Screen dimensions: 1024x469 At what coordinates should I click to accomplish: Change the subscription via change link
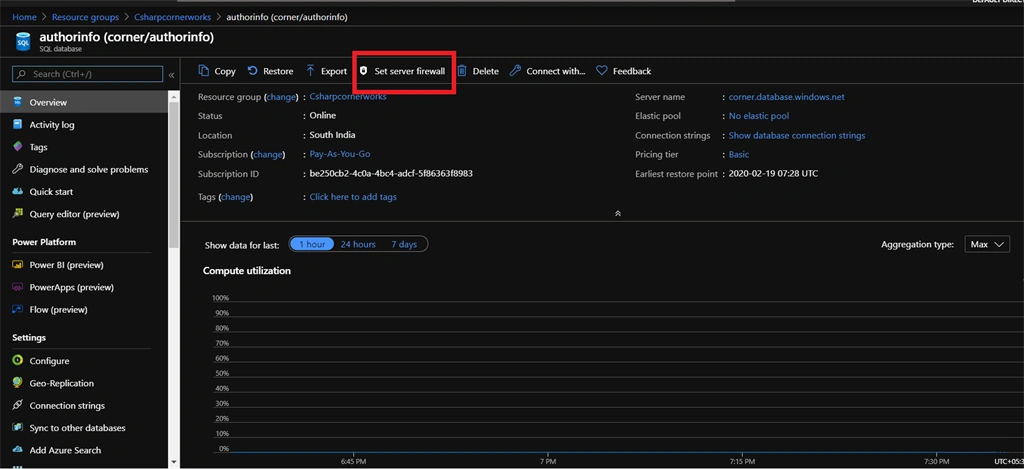pos(268,155)
